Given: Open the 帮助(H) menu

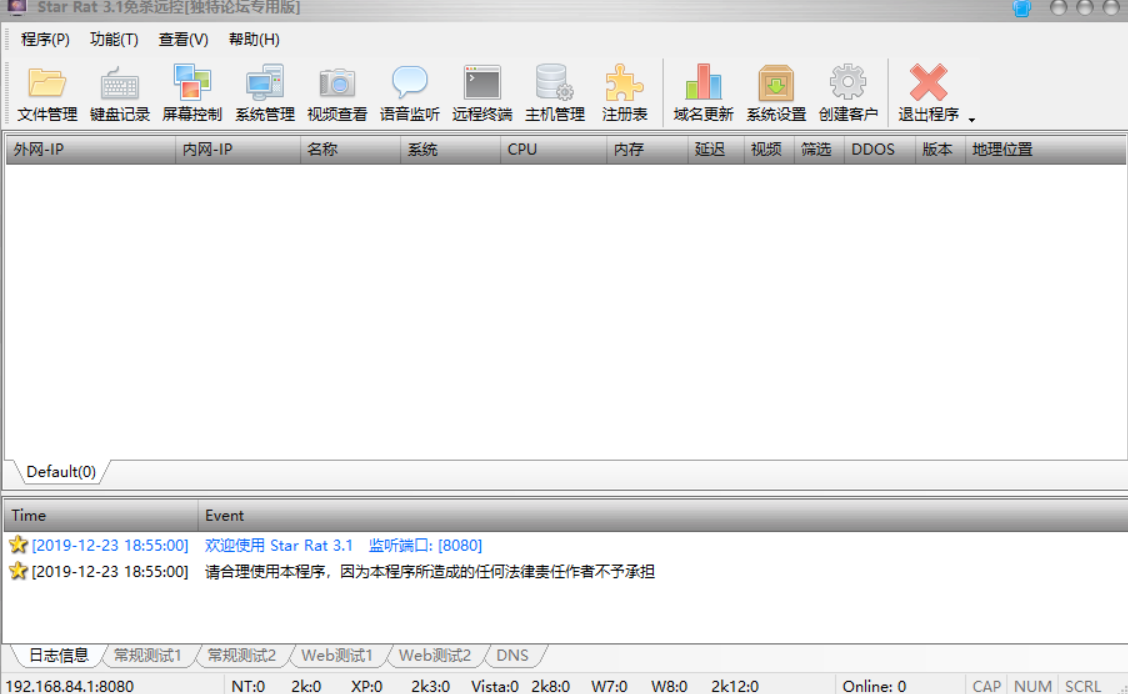Looking at the screenshot, I should click(253, 40).
